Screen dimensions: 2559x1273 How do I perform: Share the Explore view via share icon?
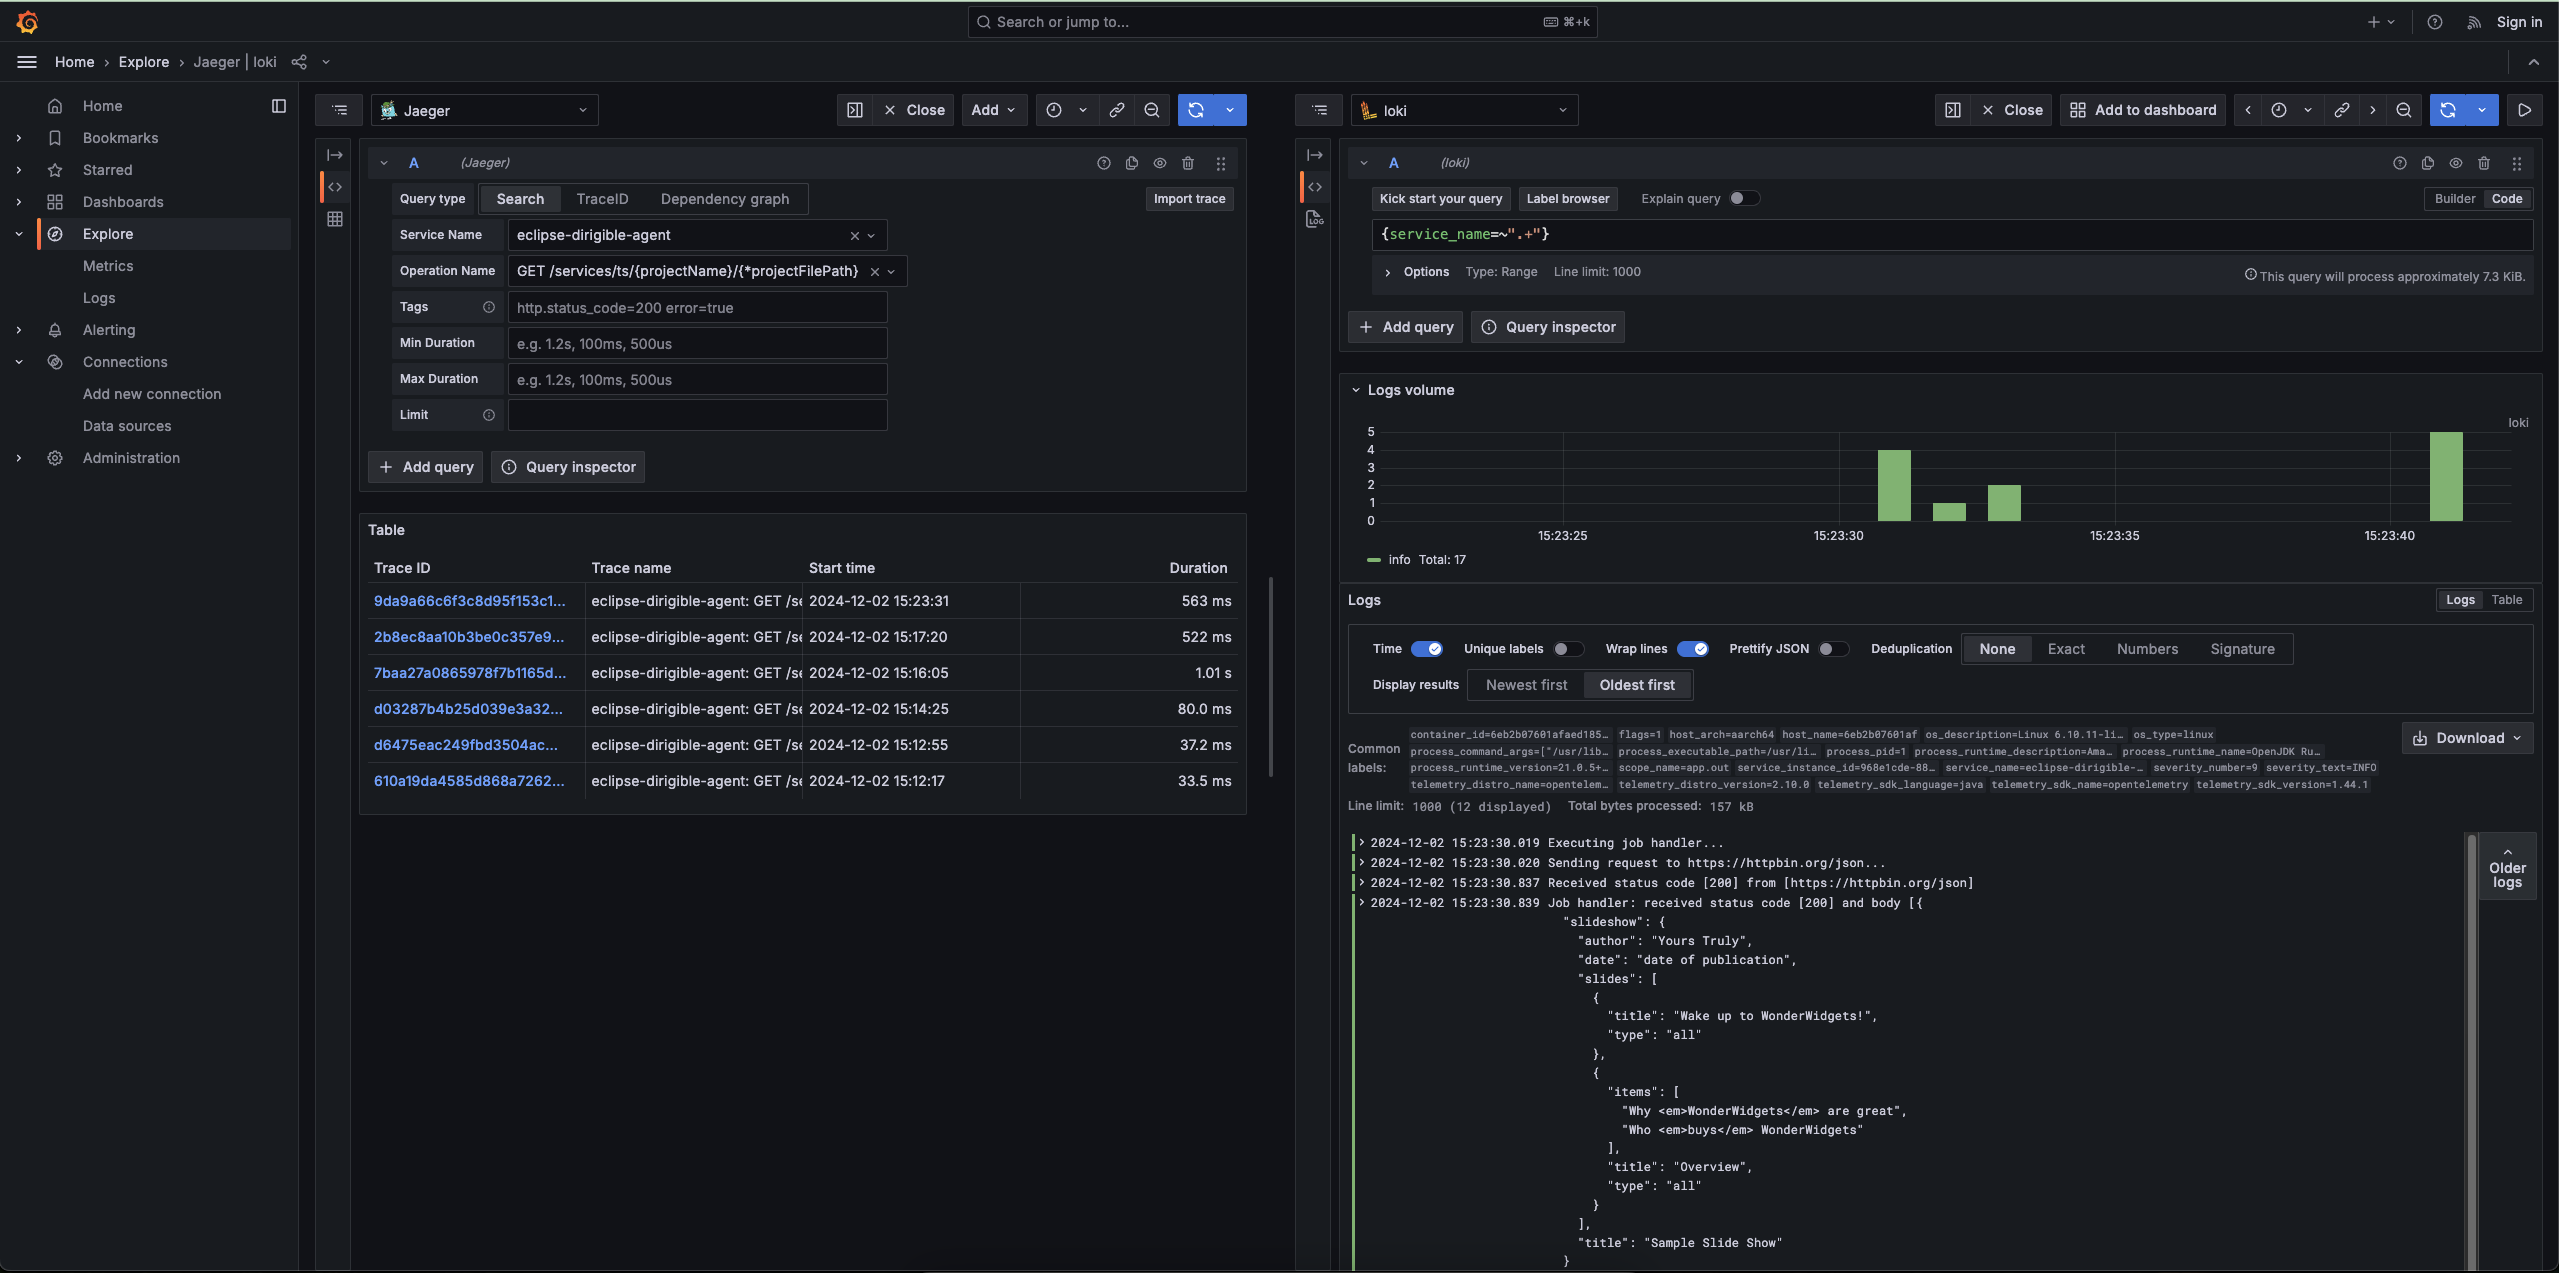tap(299, 62)
